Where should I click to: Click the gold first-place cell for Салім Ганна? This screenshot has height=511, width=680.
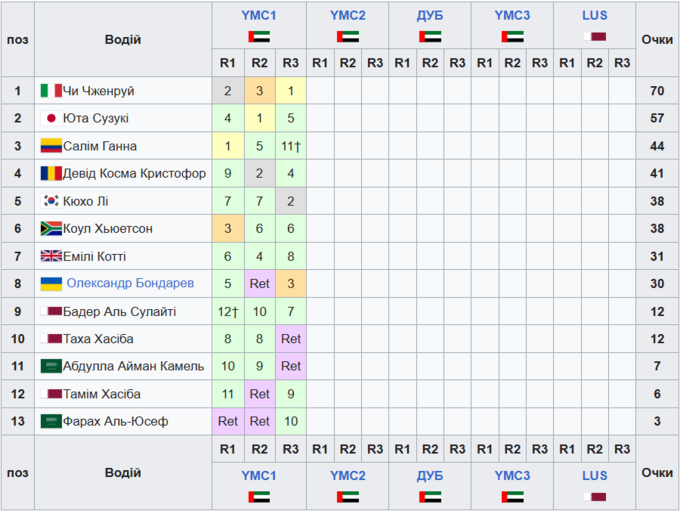[x=228, y=146]
